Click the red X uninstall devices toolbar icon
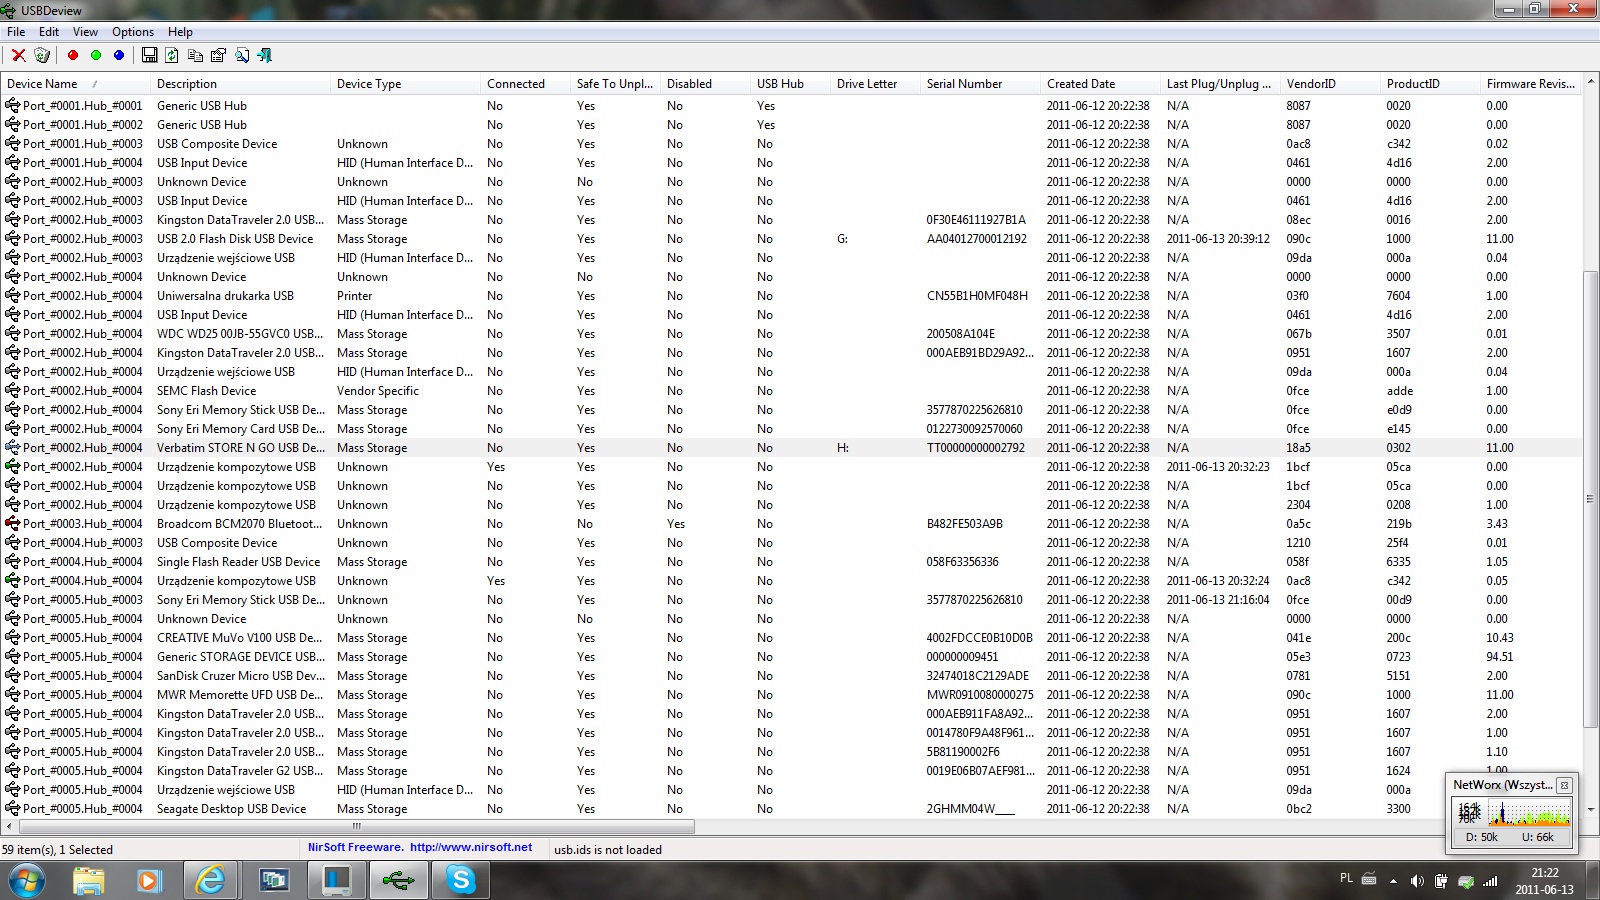Viewport: 1600px width, 900px height. click(18, 55)
